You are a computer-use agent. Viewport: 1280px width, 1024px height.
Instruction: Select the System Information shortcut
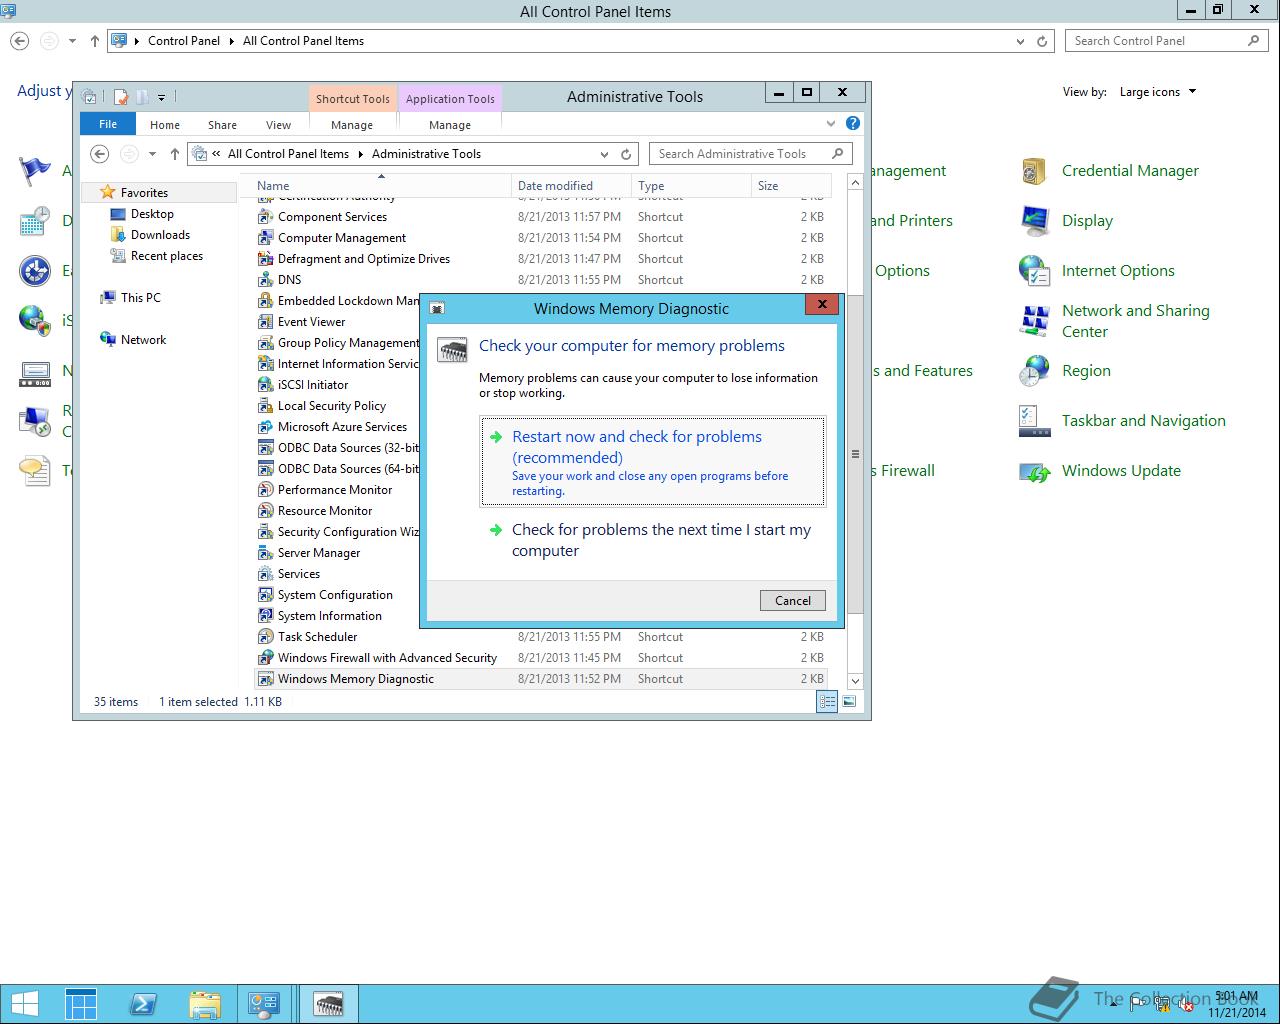pyautogui.click(x=330, y=616)
